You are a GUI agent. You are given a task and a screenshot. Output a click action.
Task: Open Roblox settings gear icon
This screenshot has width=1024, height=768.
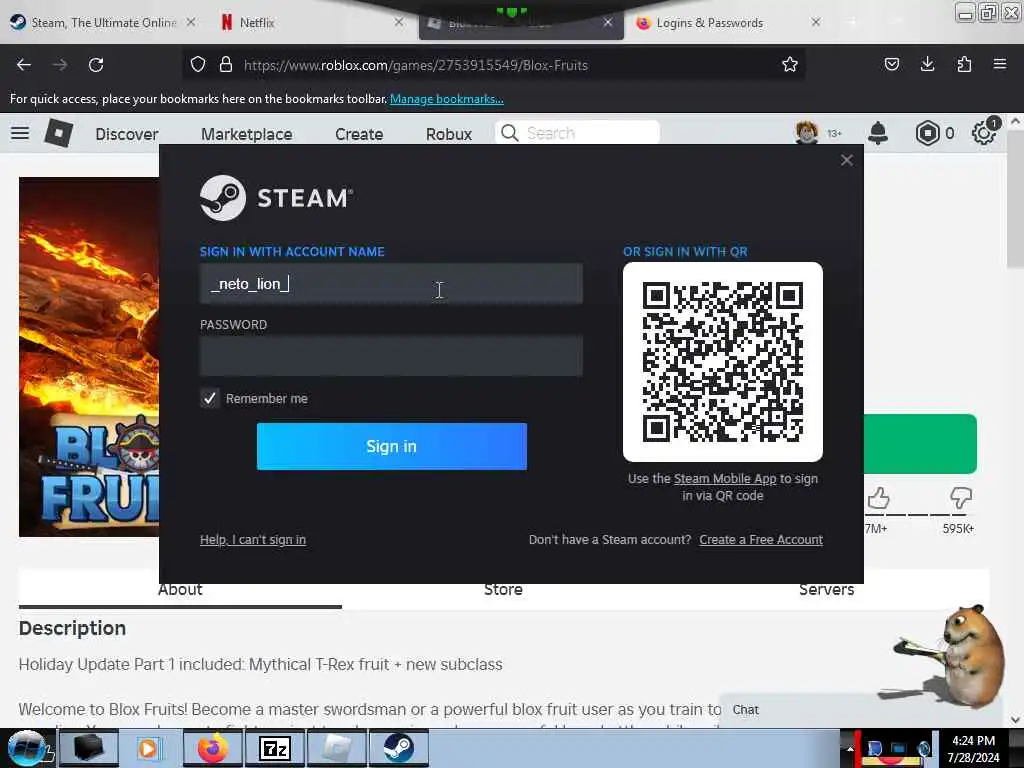(x=984, y=133)
